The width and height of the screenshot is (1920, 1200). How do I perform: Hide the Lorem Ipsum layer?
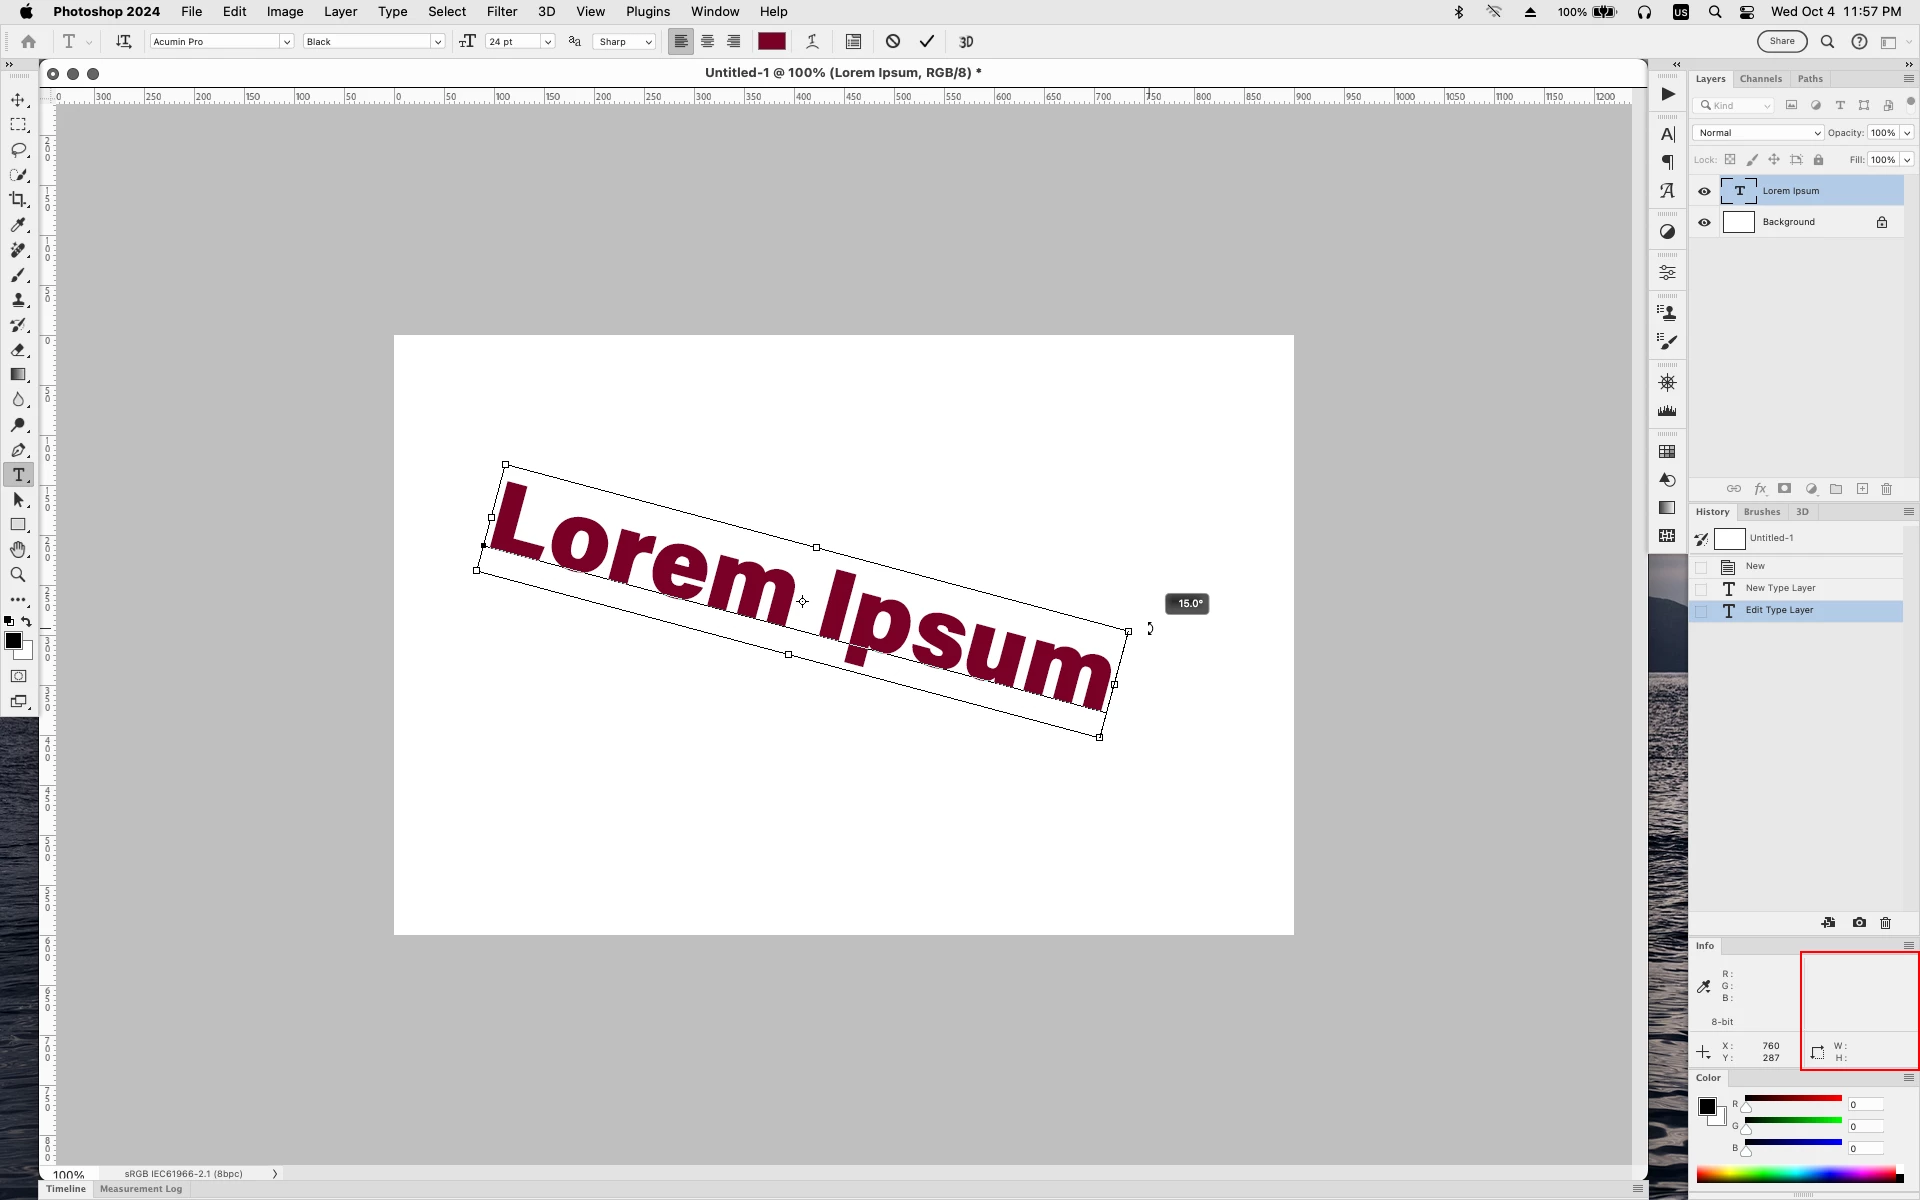1704,191
